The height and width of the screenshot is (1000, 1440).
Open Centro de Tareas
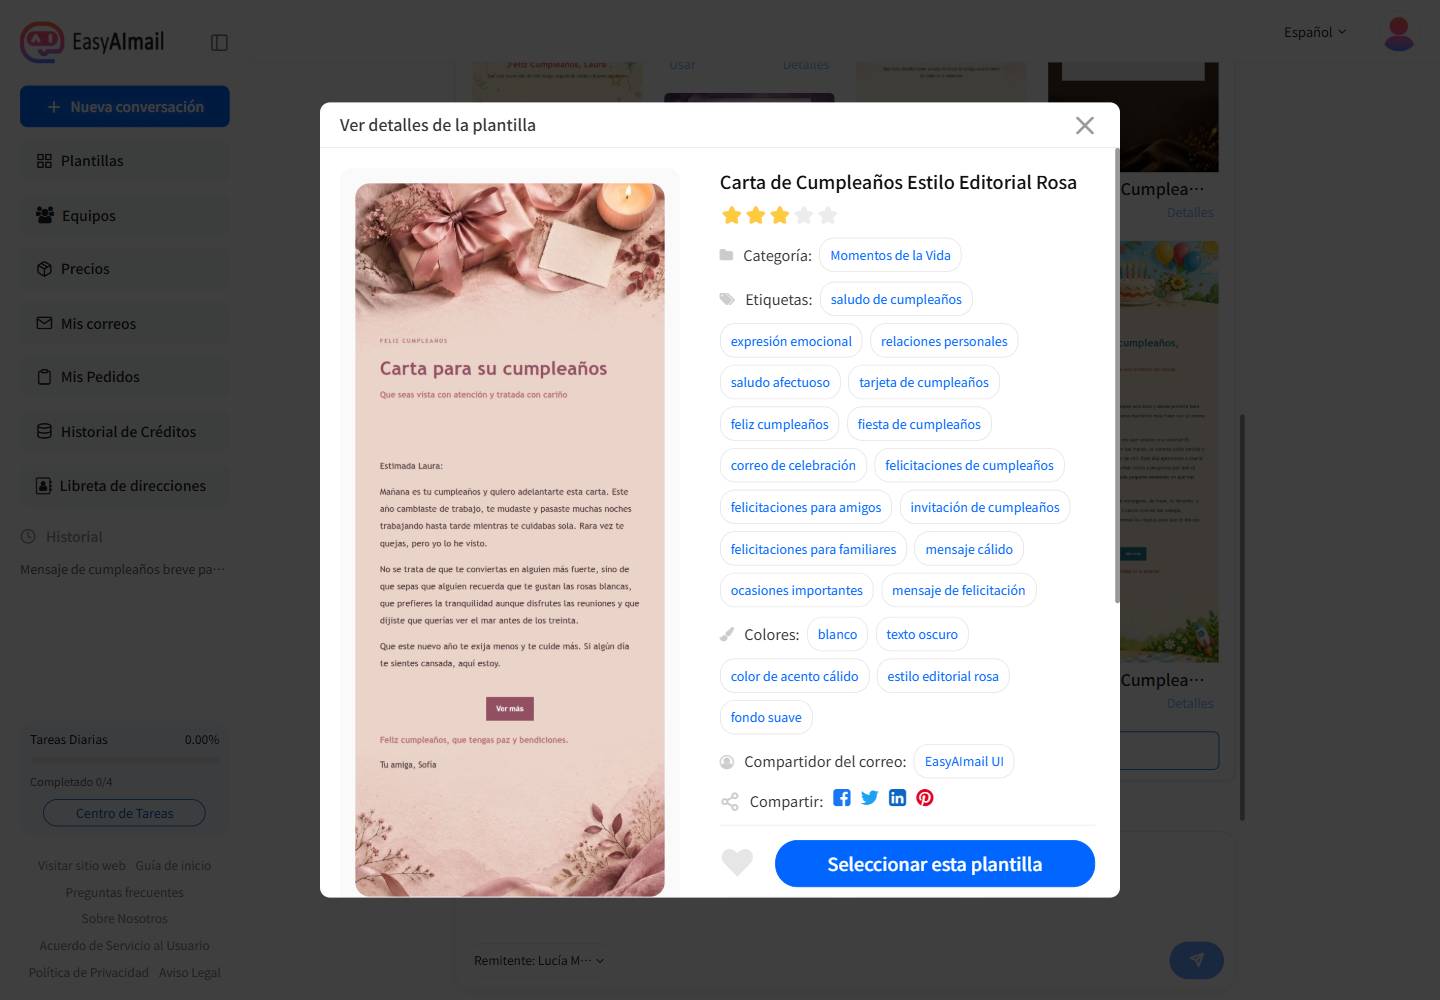(x=124, y=813)
